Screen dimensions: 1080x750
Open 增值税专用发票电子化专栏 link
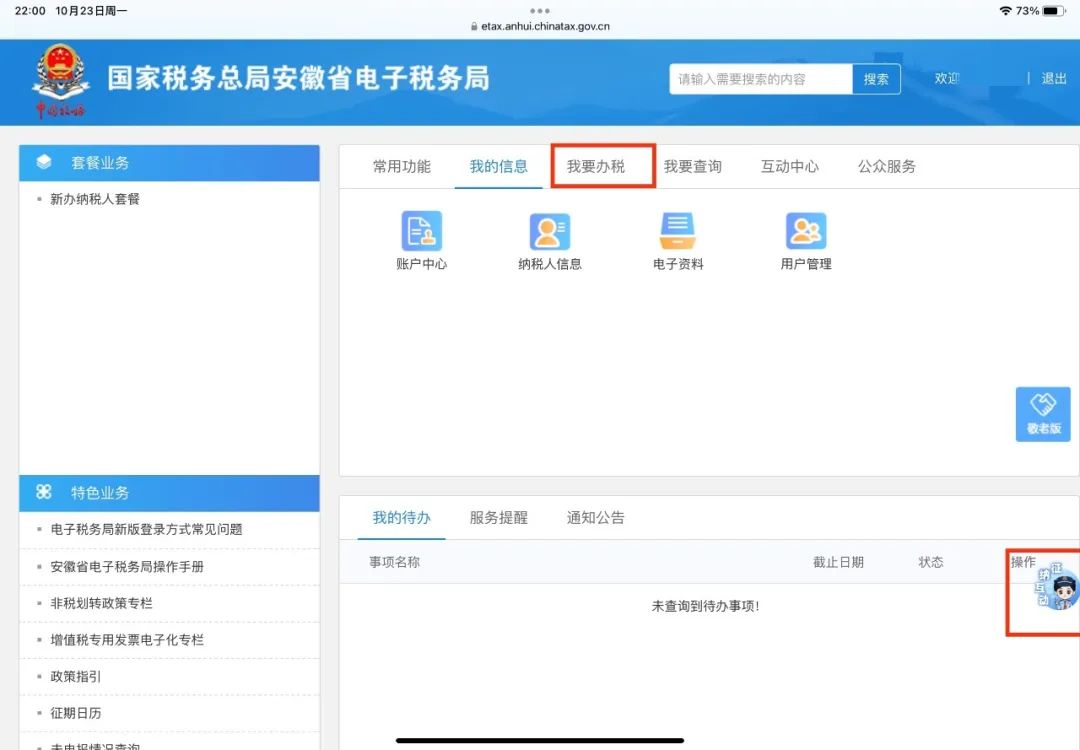pos(127,640)
